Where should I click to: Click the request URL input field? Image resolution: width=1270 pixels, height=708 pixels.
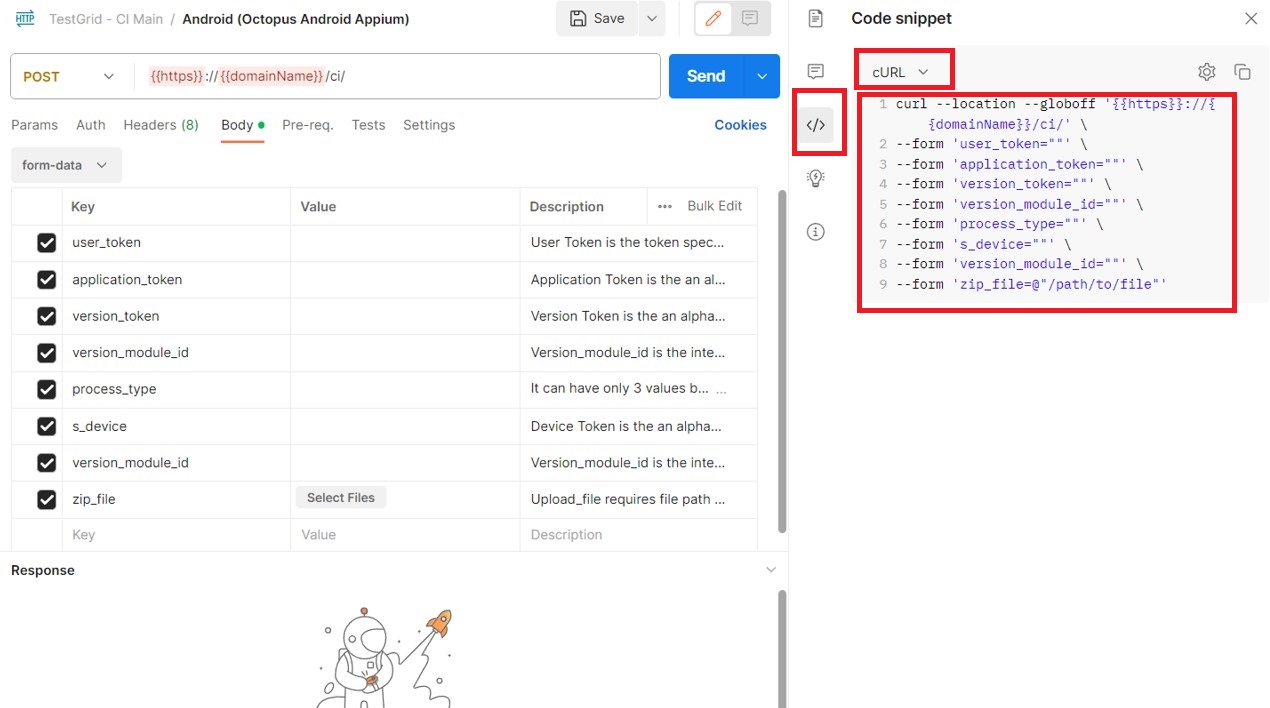coord(396,77)
